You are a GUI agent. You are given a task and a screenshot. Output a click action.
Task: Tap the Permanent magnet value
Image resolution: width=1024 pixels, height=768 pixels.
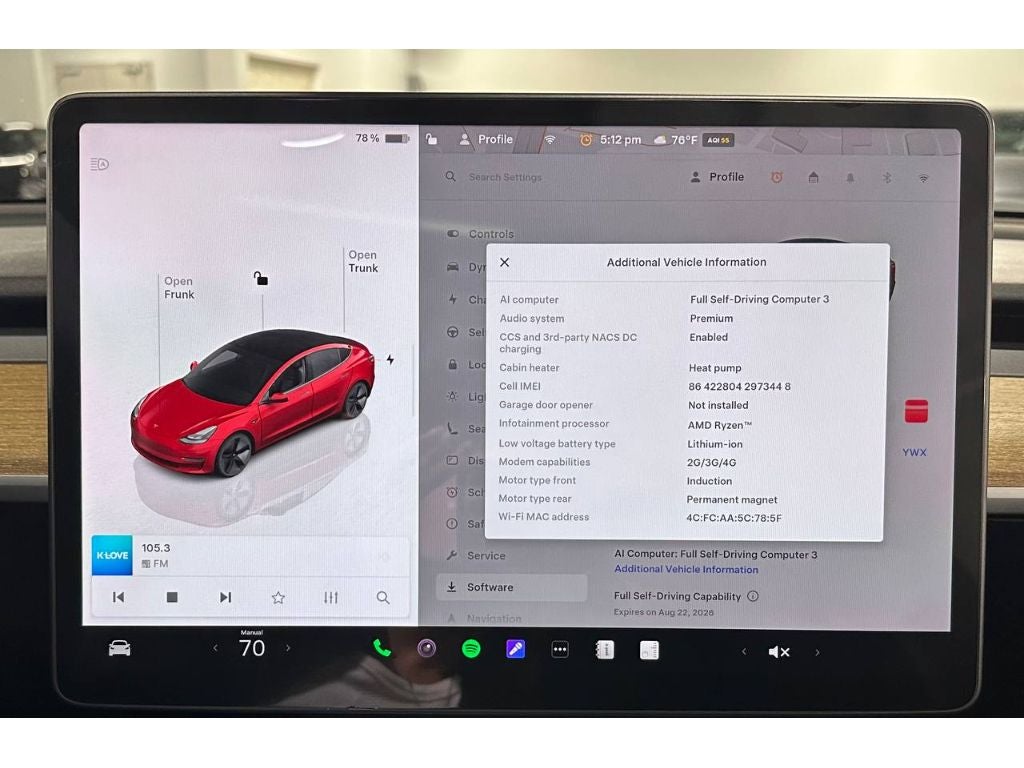[x=732, y=500]
